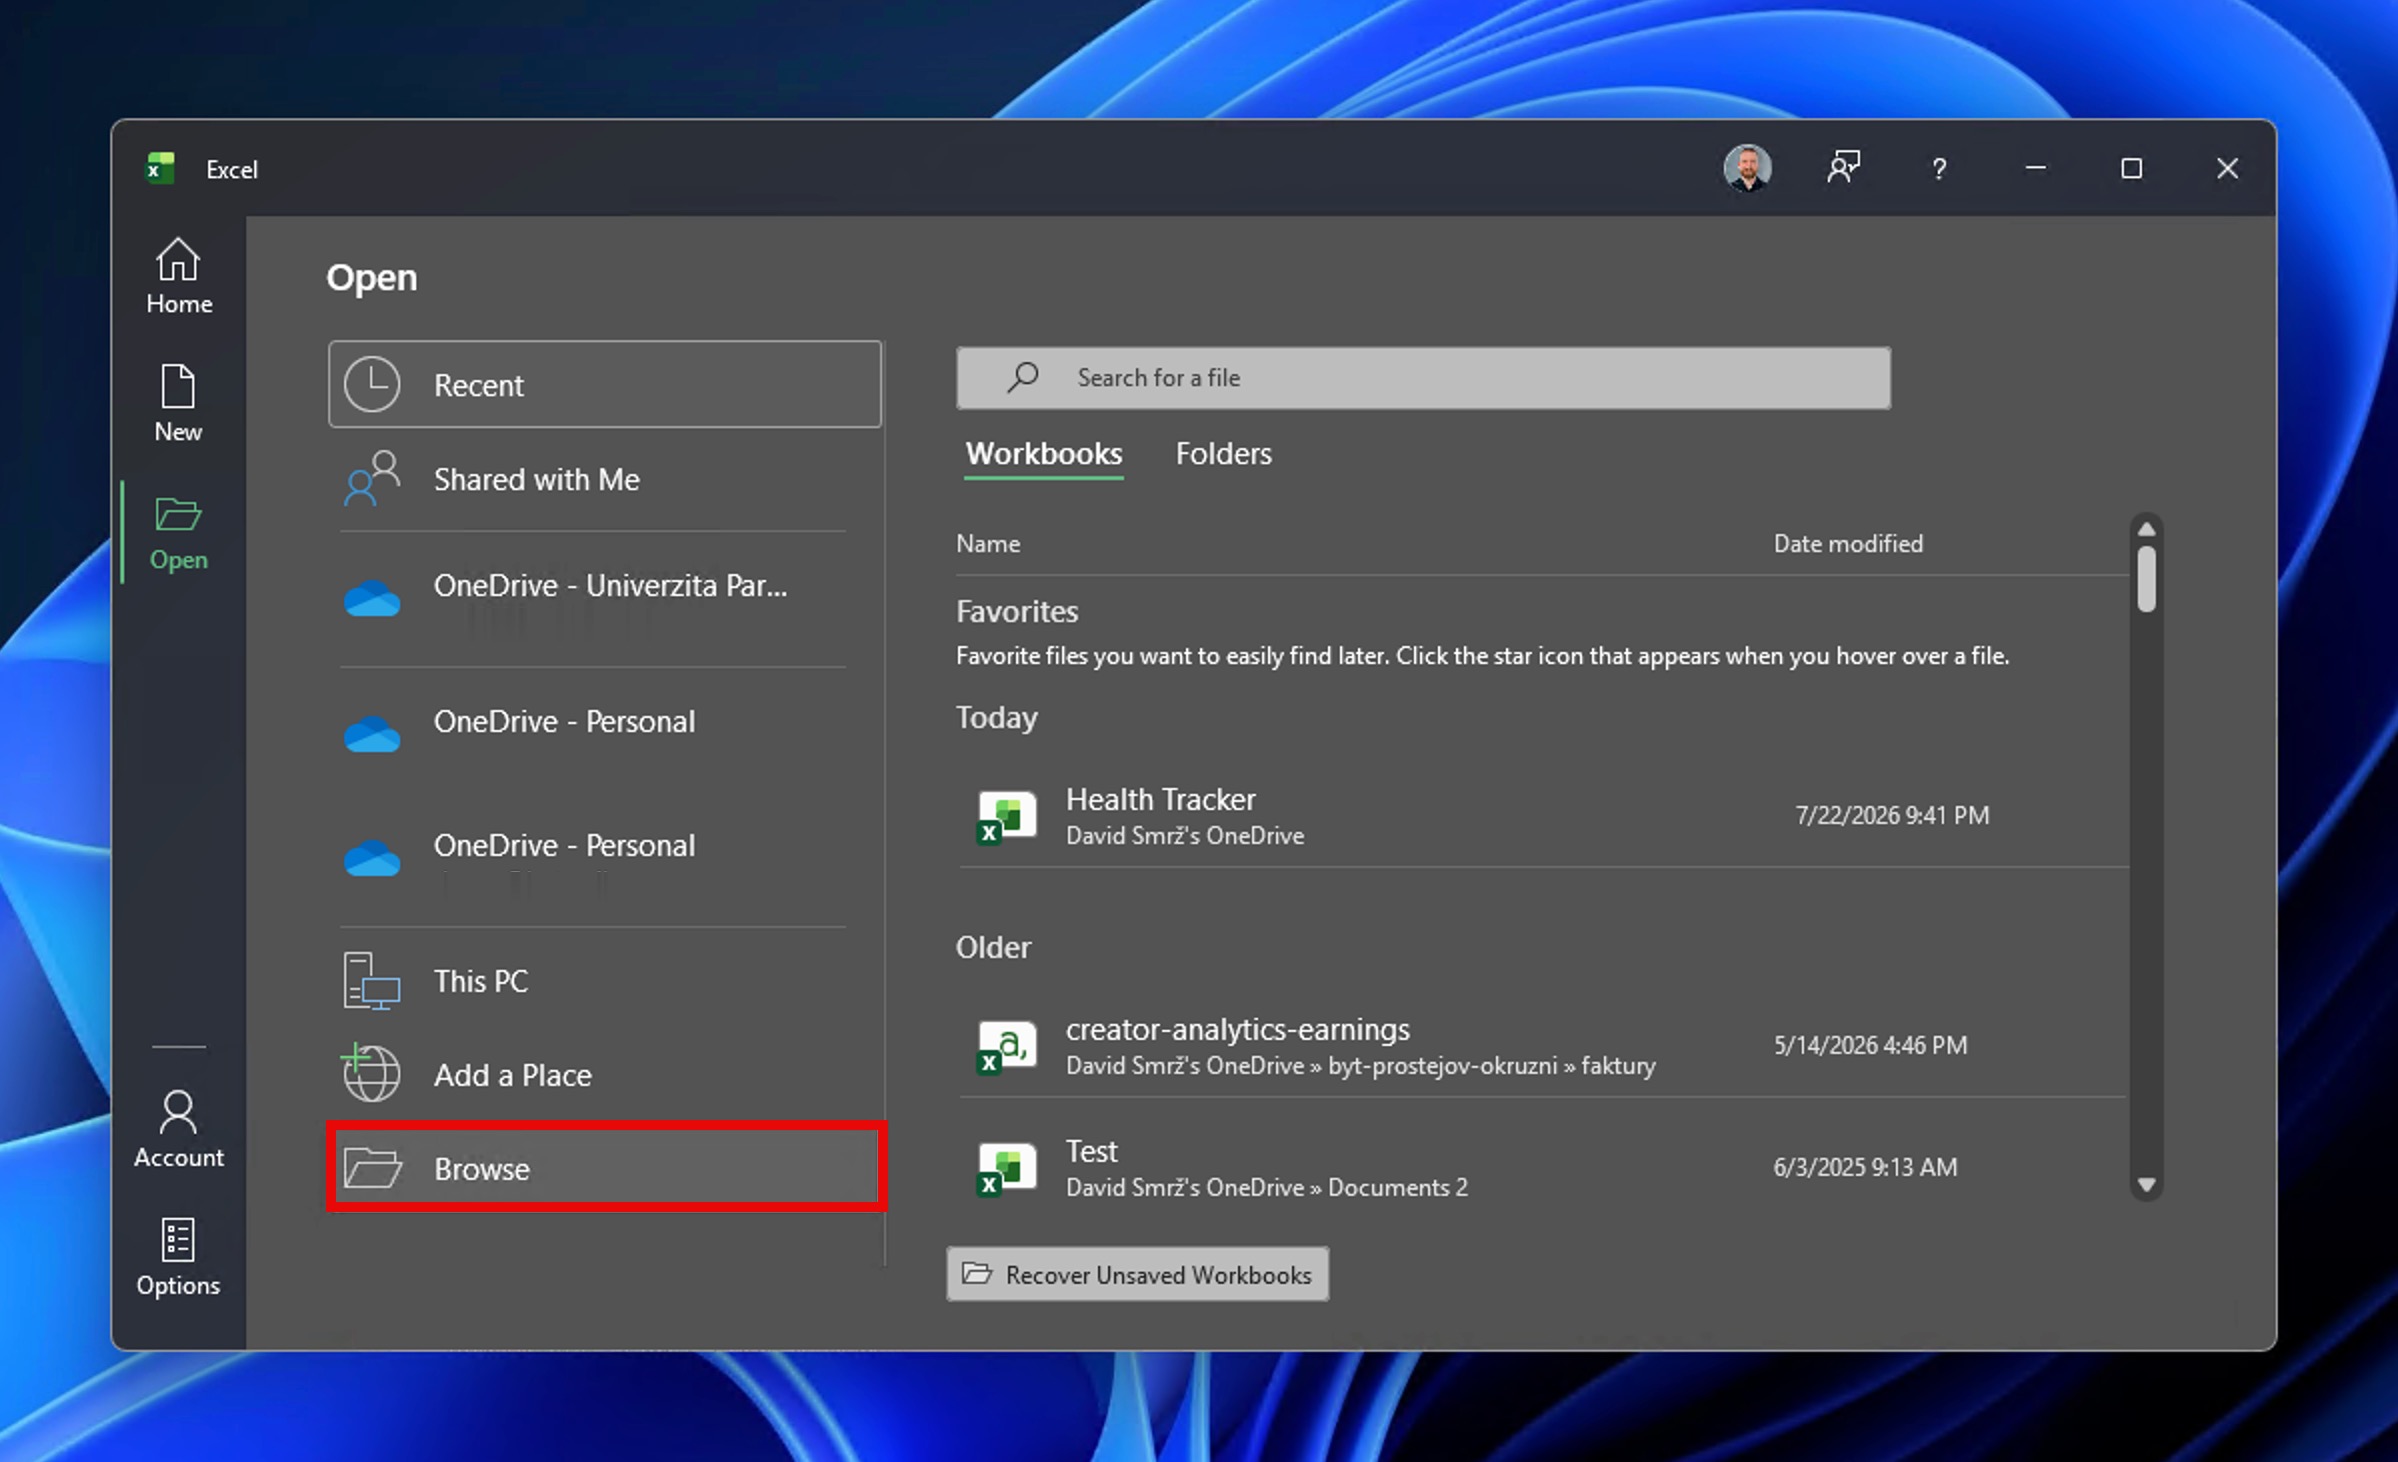Click the Search for a file field
Screen dimensions: 2398x1462
1423,378
